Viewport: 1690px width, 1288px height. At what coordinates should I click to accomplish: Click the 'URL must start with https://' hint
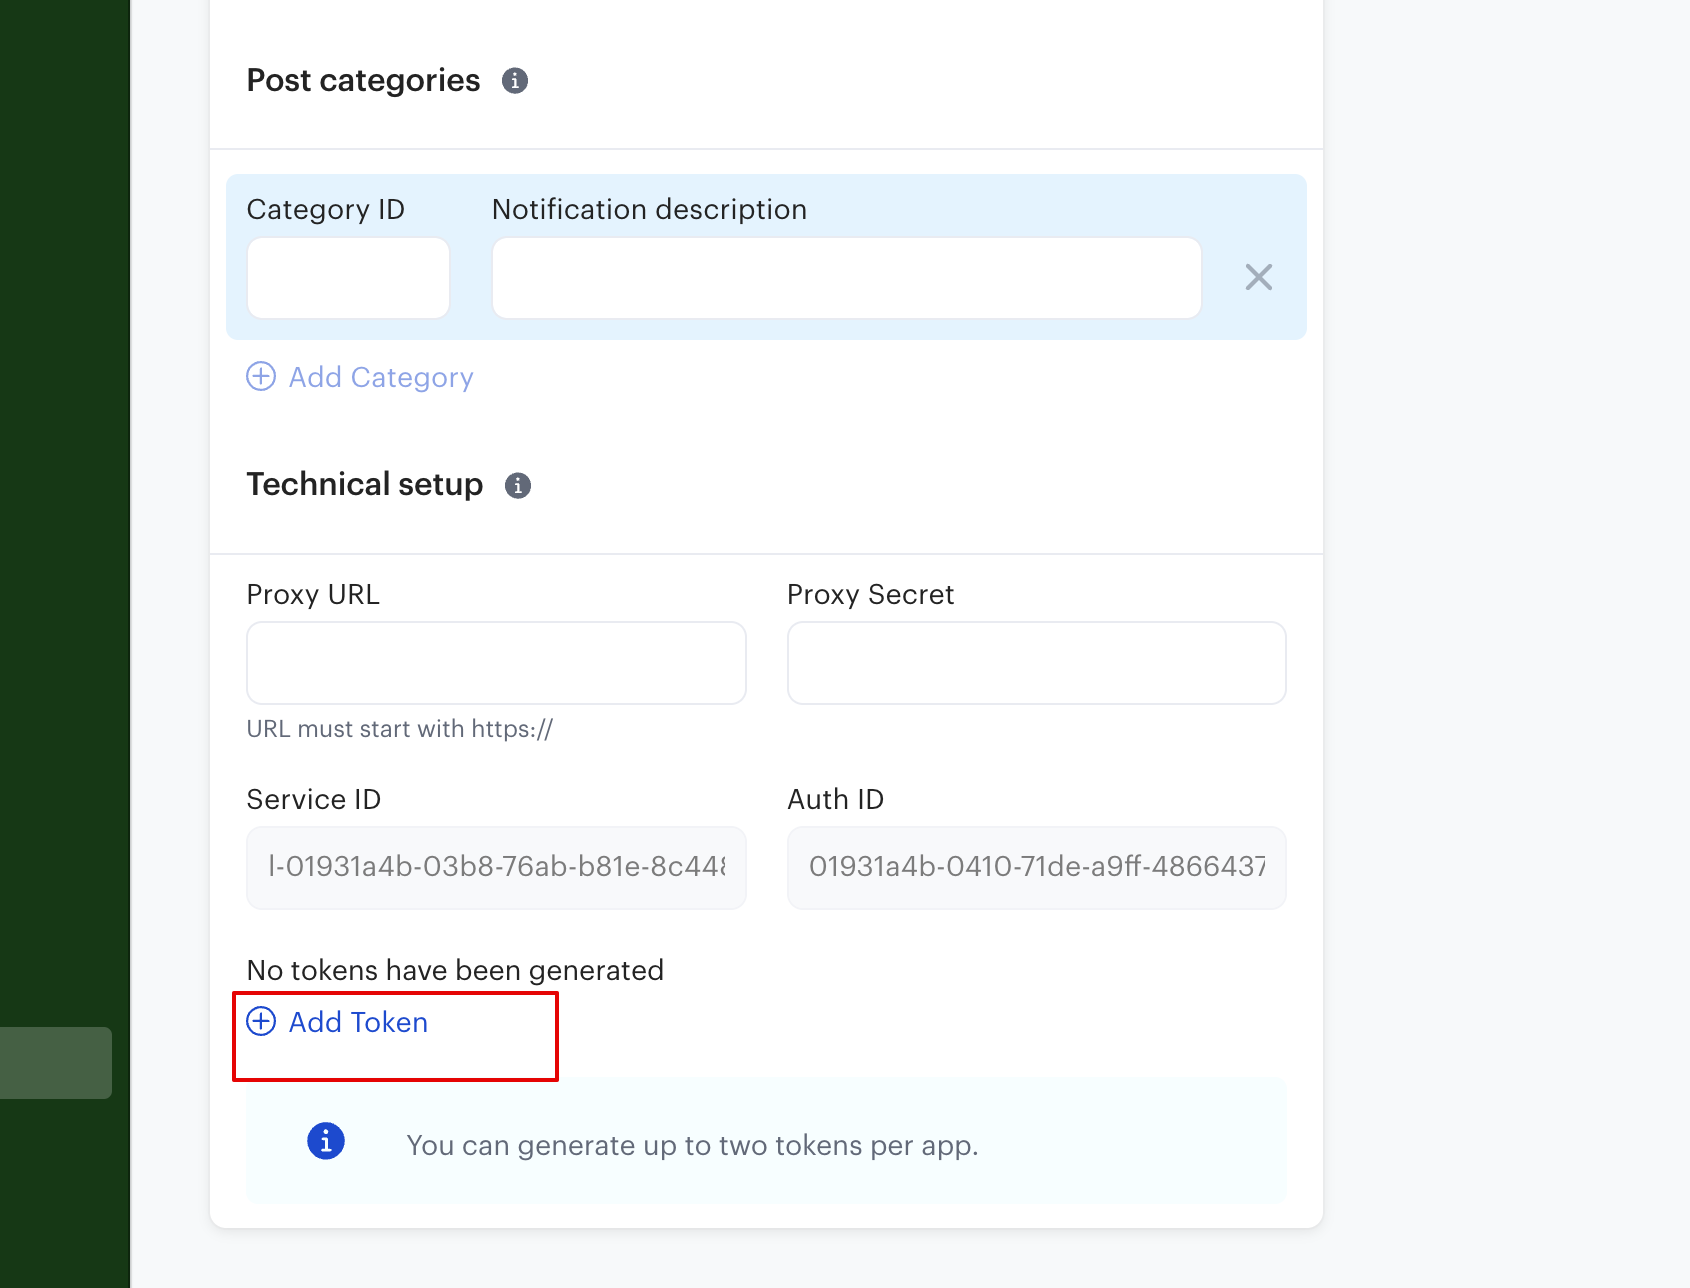[399, 729]
